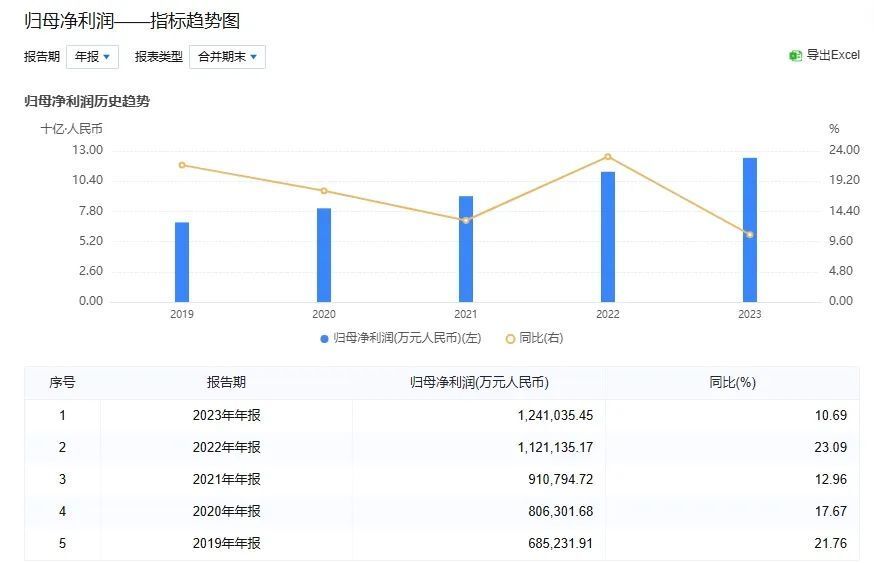Select the 2021年年报 table cell
This screenshot has width=874, height=563.
[x=226, y=479]
